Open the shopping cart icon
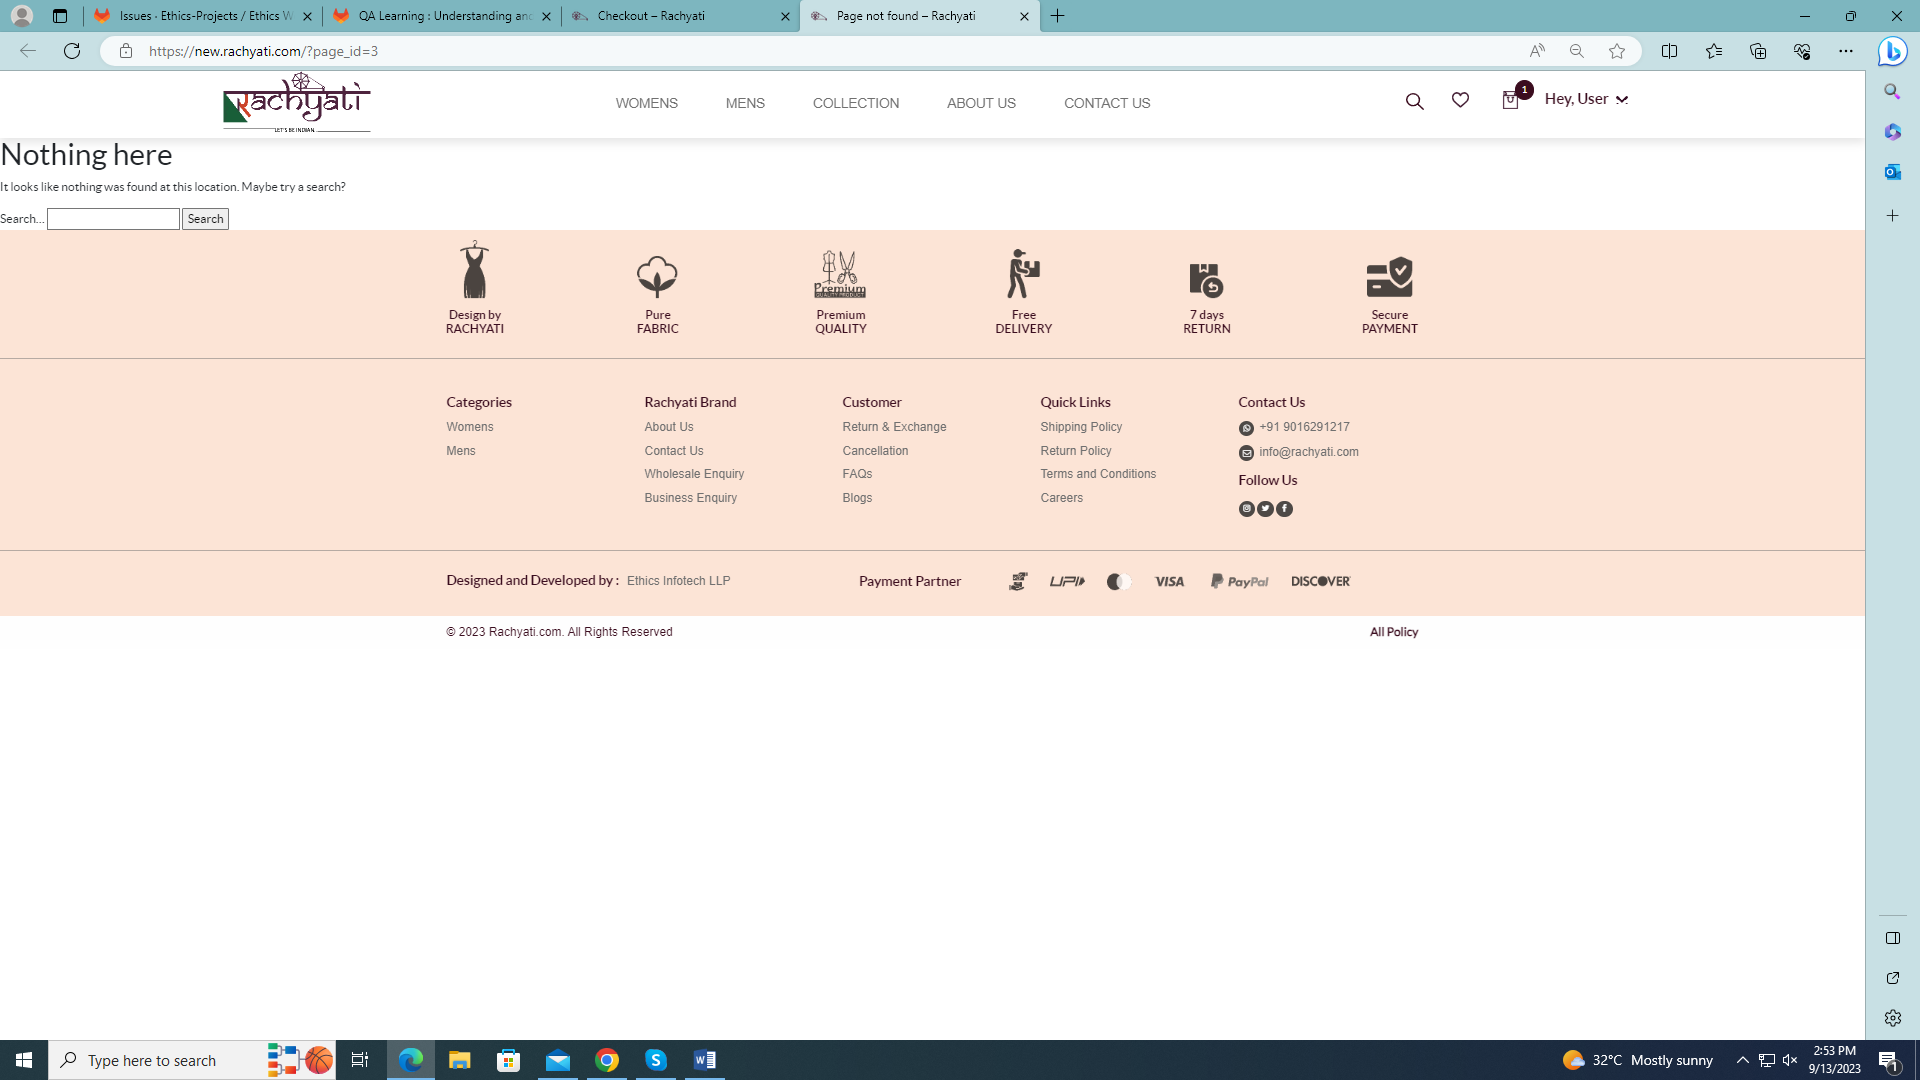 click(1510, 100)
